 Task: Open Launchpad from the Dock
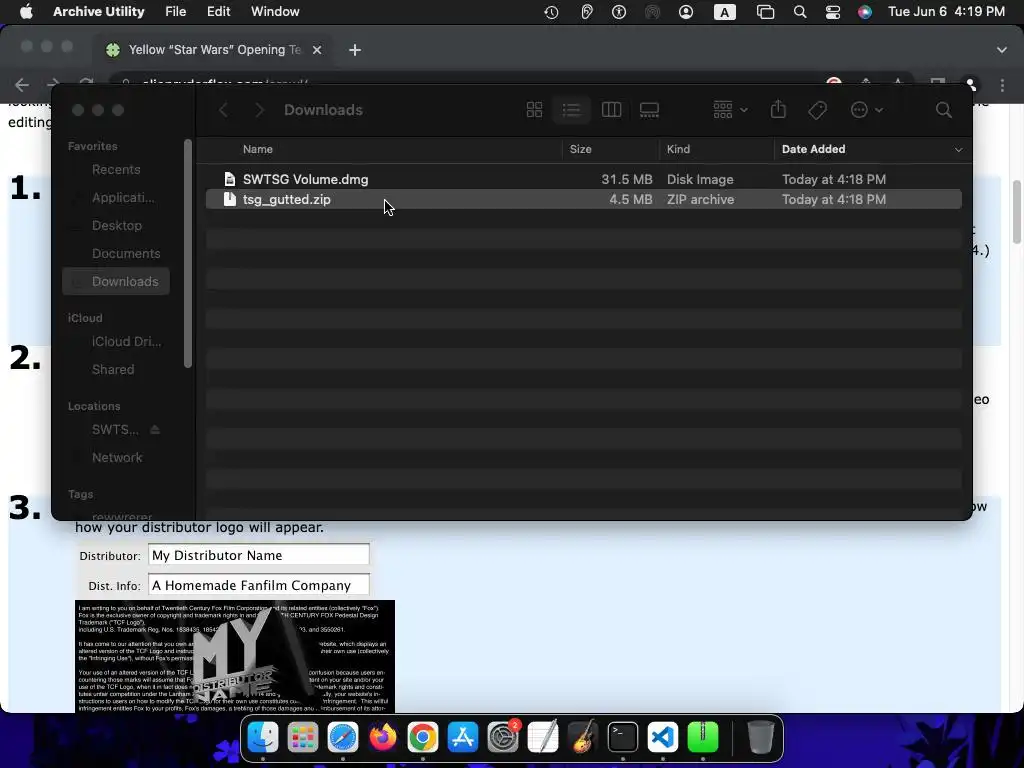pyautogui.click(x=302, y=737)
